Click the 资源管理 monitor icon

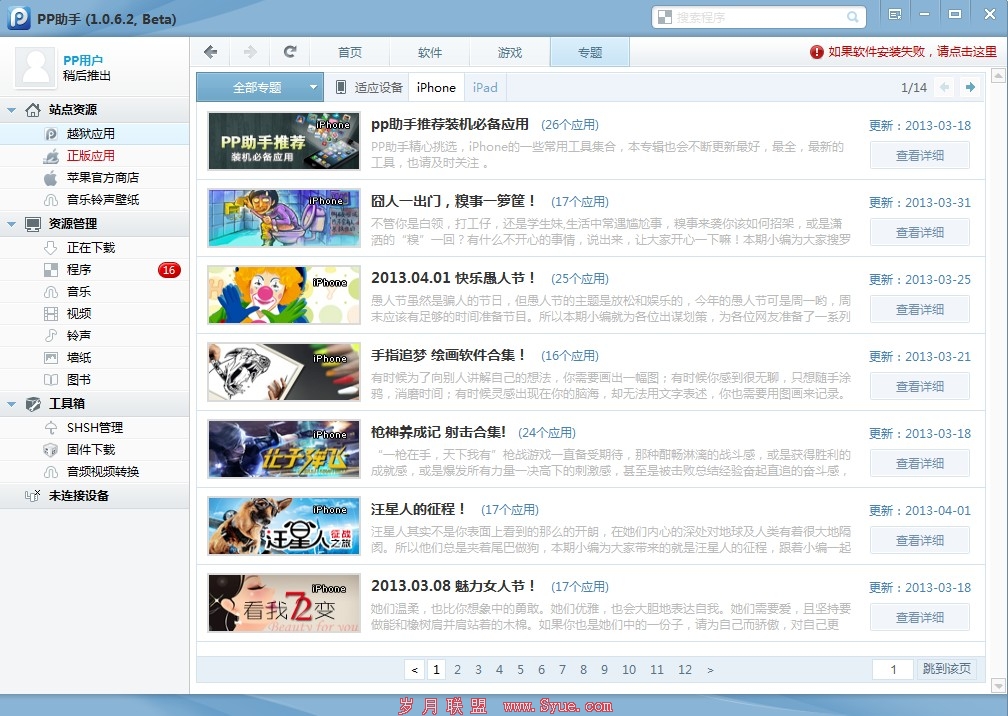[x=33, y=224]
